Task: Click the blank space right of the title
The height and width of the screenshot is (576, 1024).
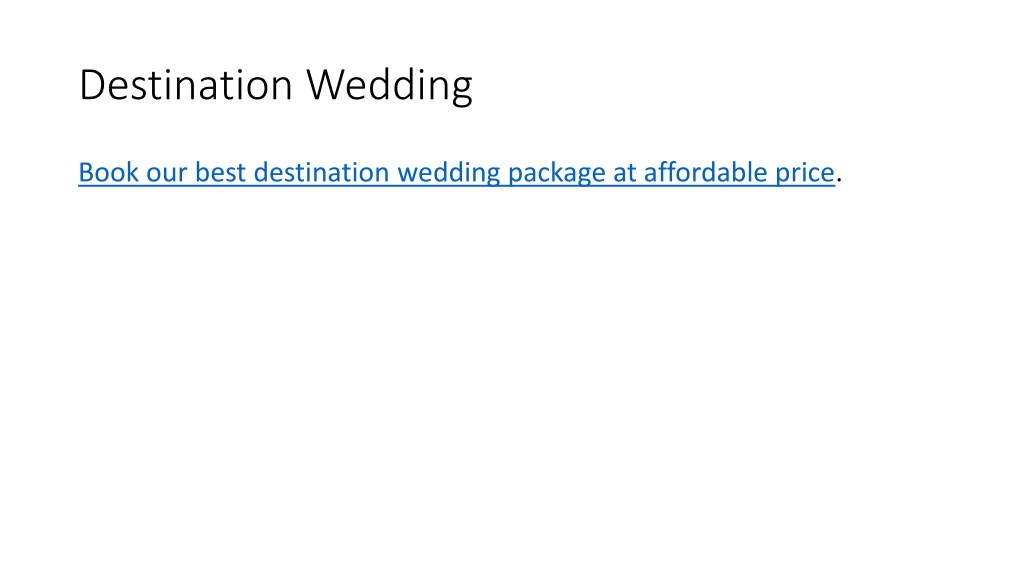Action: pos(718,85)
